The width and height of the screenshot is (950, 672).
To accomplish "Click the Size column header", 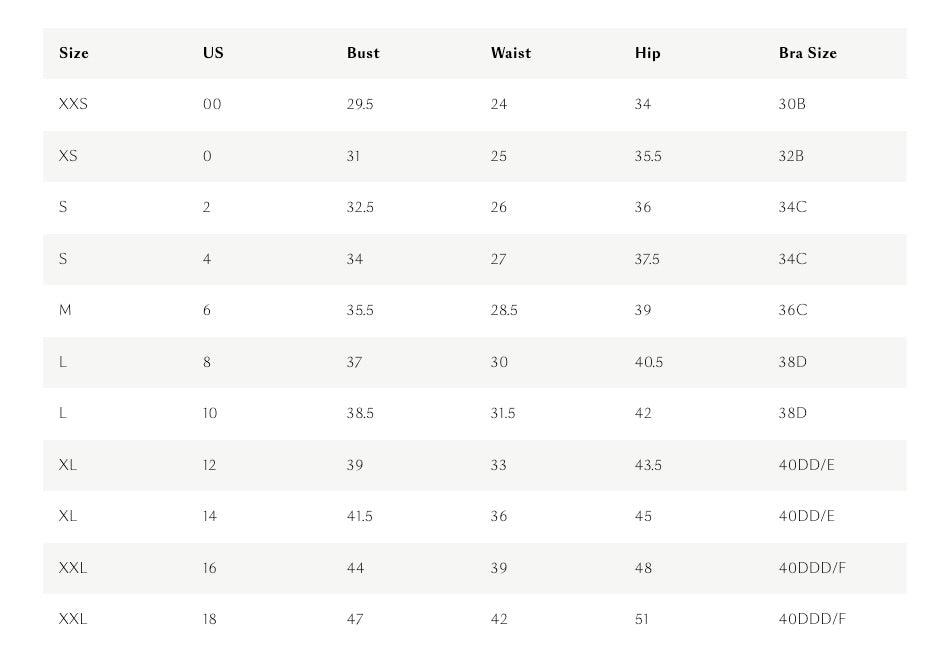I will [74, 53].
